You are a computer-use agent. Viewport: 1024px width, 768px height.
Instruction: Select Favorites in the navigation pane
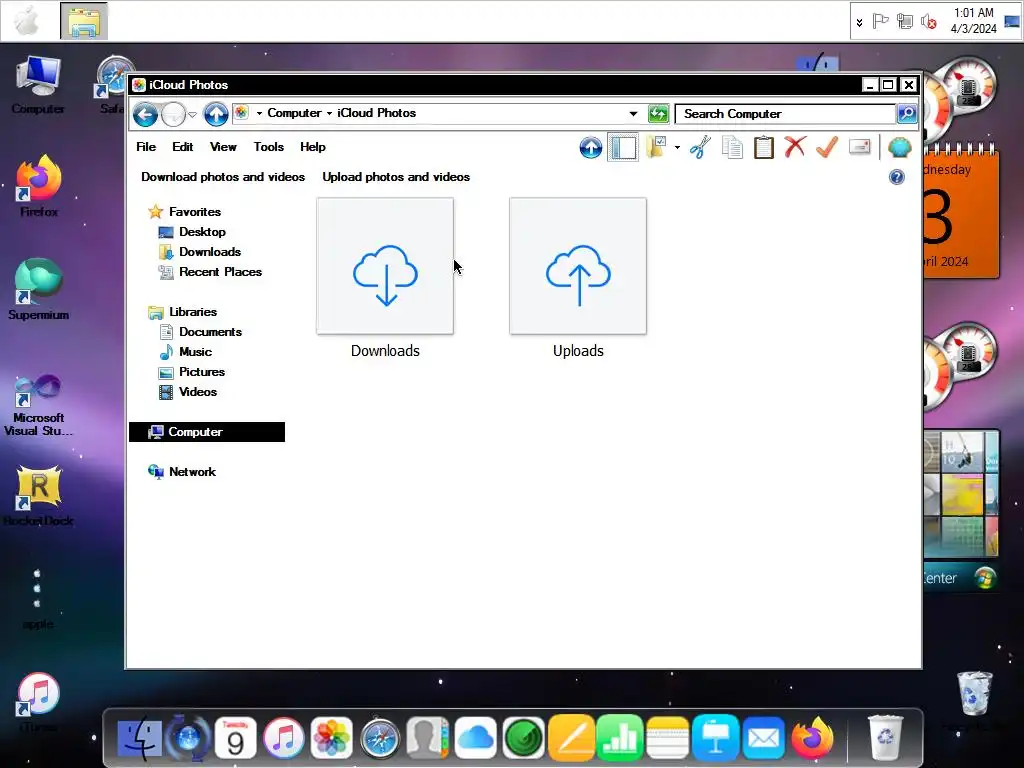tap(195, 212)
